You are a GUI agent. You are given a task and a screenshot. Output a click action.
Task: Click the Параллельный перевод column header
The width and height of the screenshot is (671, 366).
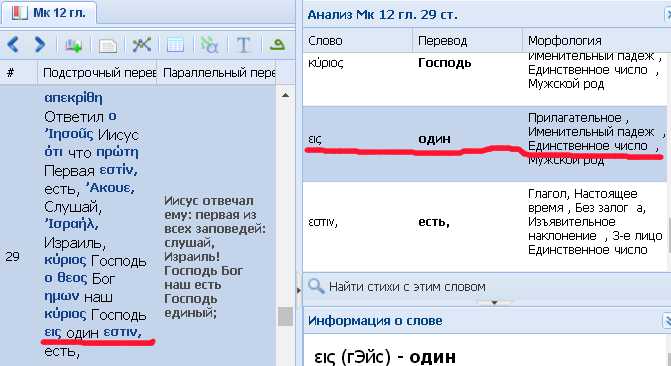point(217,73)
